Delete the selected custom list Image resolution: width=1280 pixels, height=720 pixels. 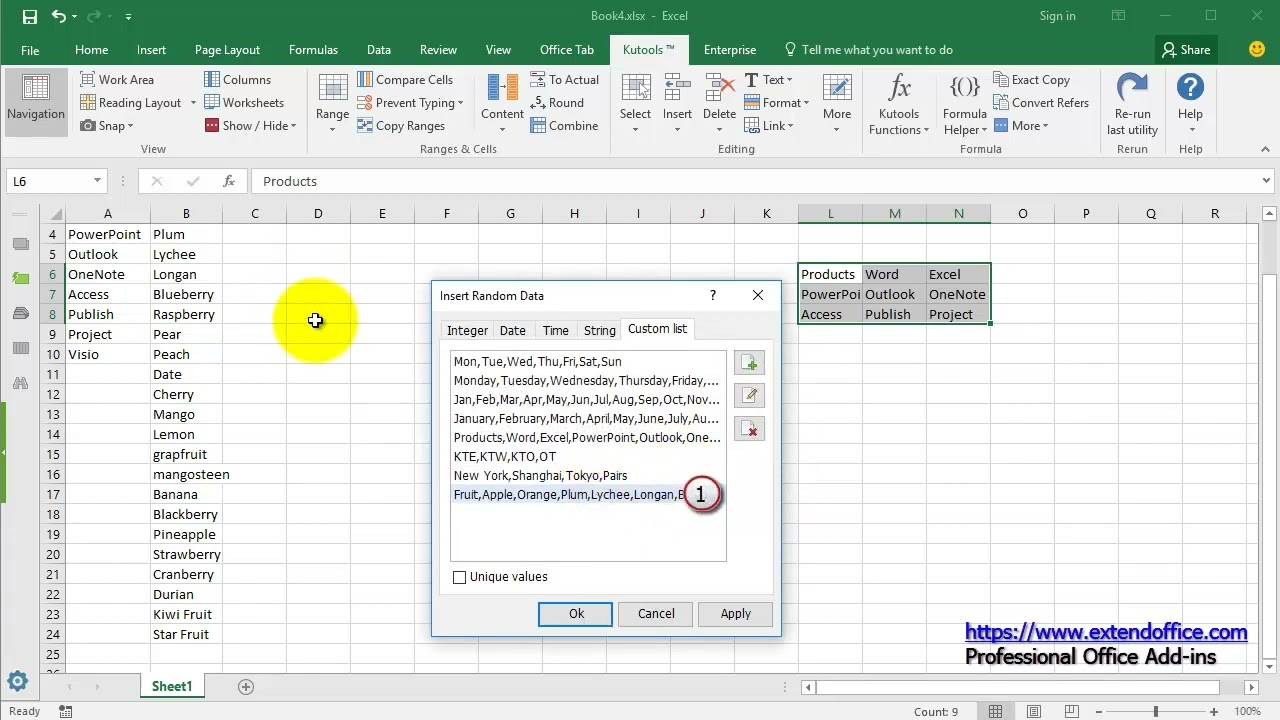pyautogui.click(x=749, y=429)
